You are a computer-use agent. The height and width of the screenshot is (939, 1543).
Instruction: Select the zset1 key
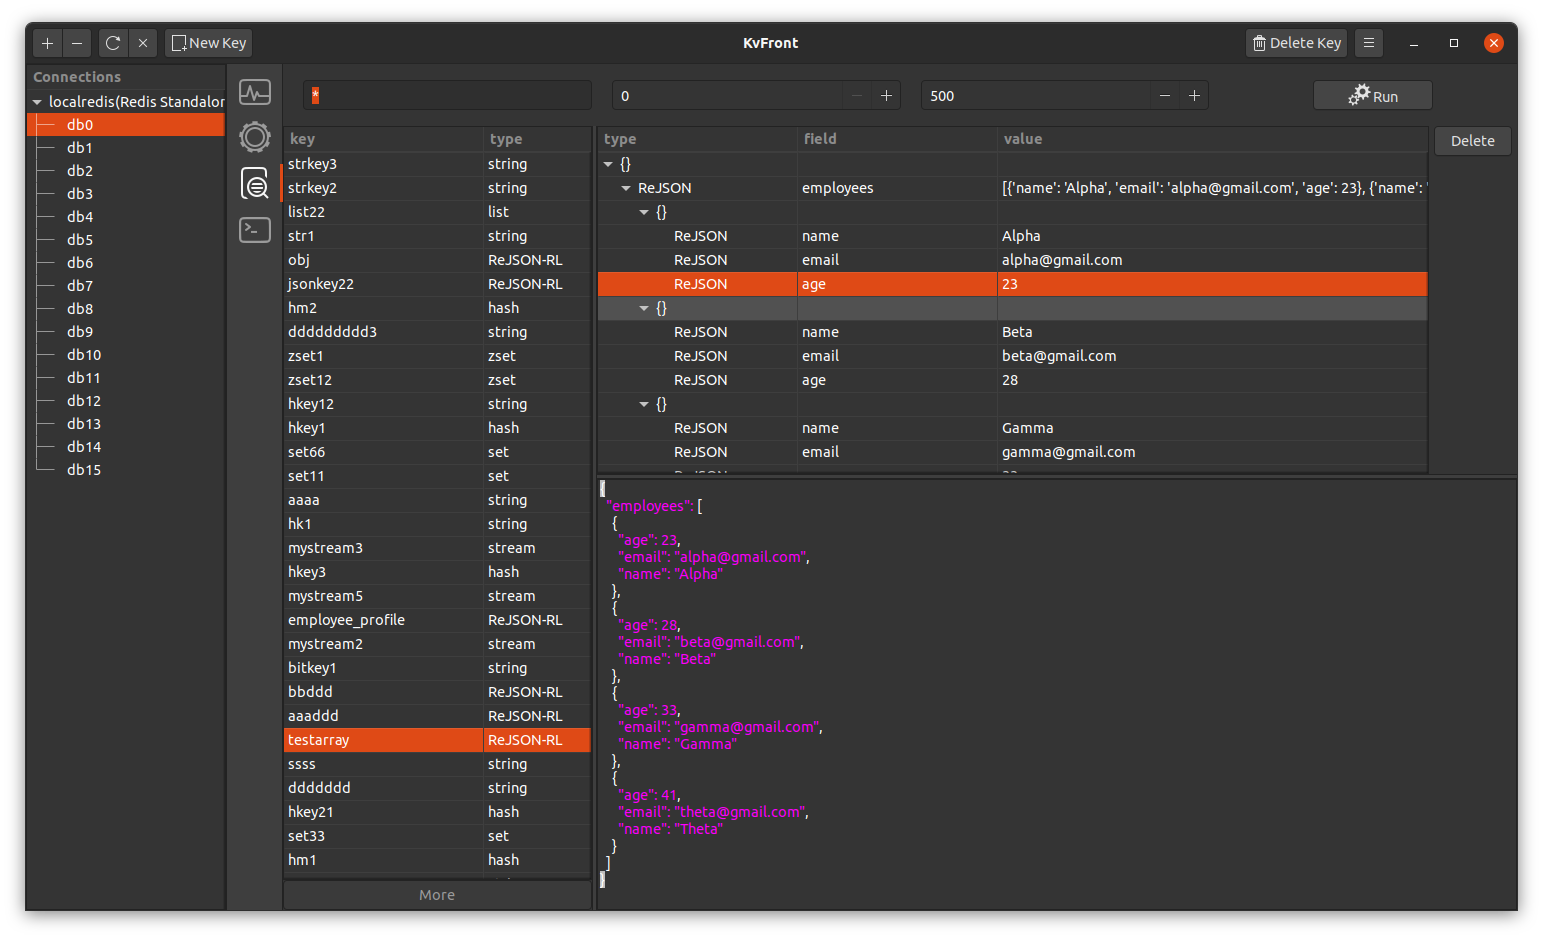[437, 356]
